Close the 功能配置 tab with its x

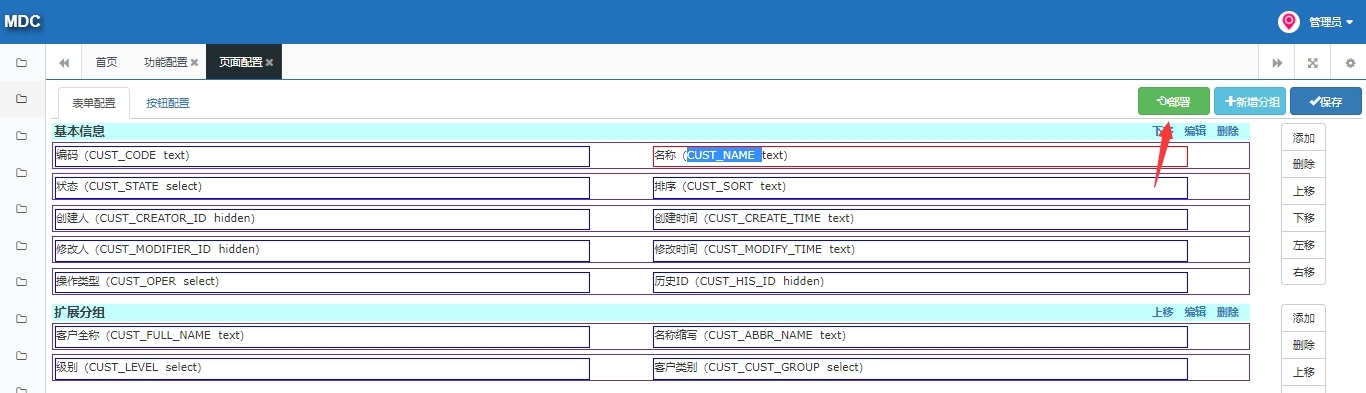[195, 62]
